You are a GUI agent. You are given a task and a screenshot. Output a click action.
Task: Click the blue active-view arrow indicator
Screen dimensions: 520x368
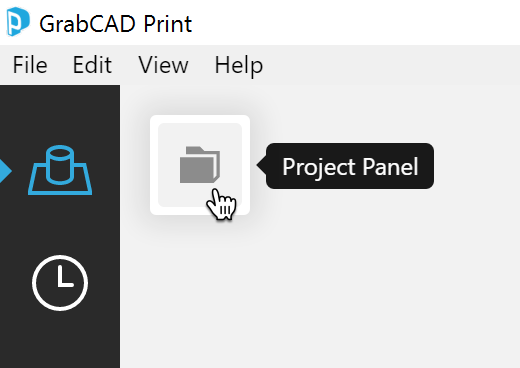6,171
